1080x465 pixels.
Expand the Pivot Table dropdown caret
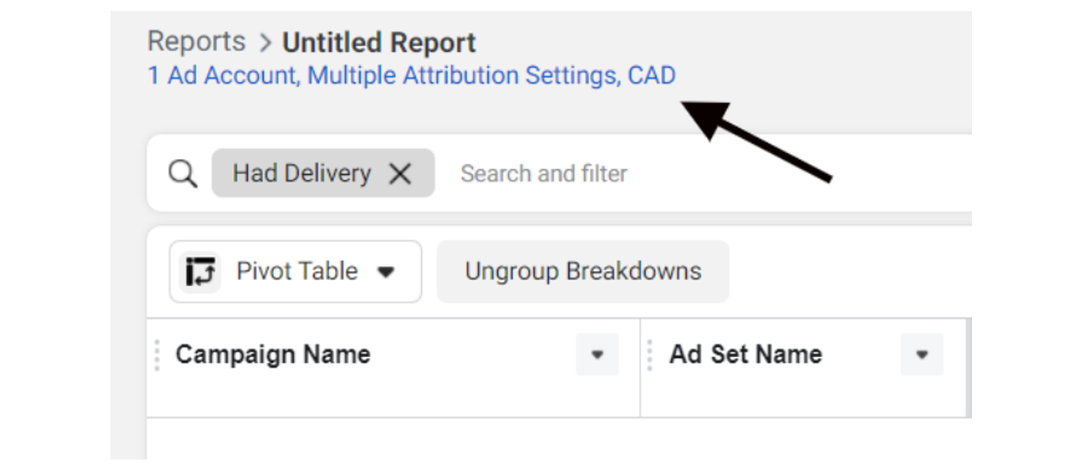point(386,272)
